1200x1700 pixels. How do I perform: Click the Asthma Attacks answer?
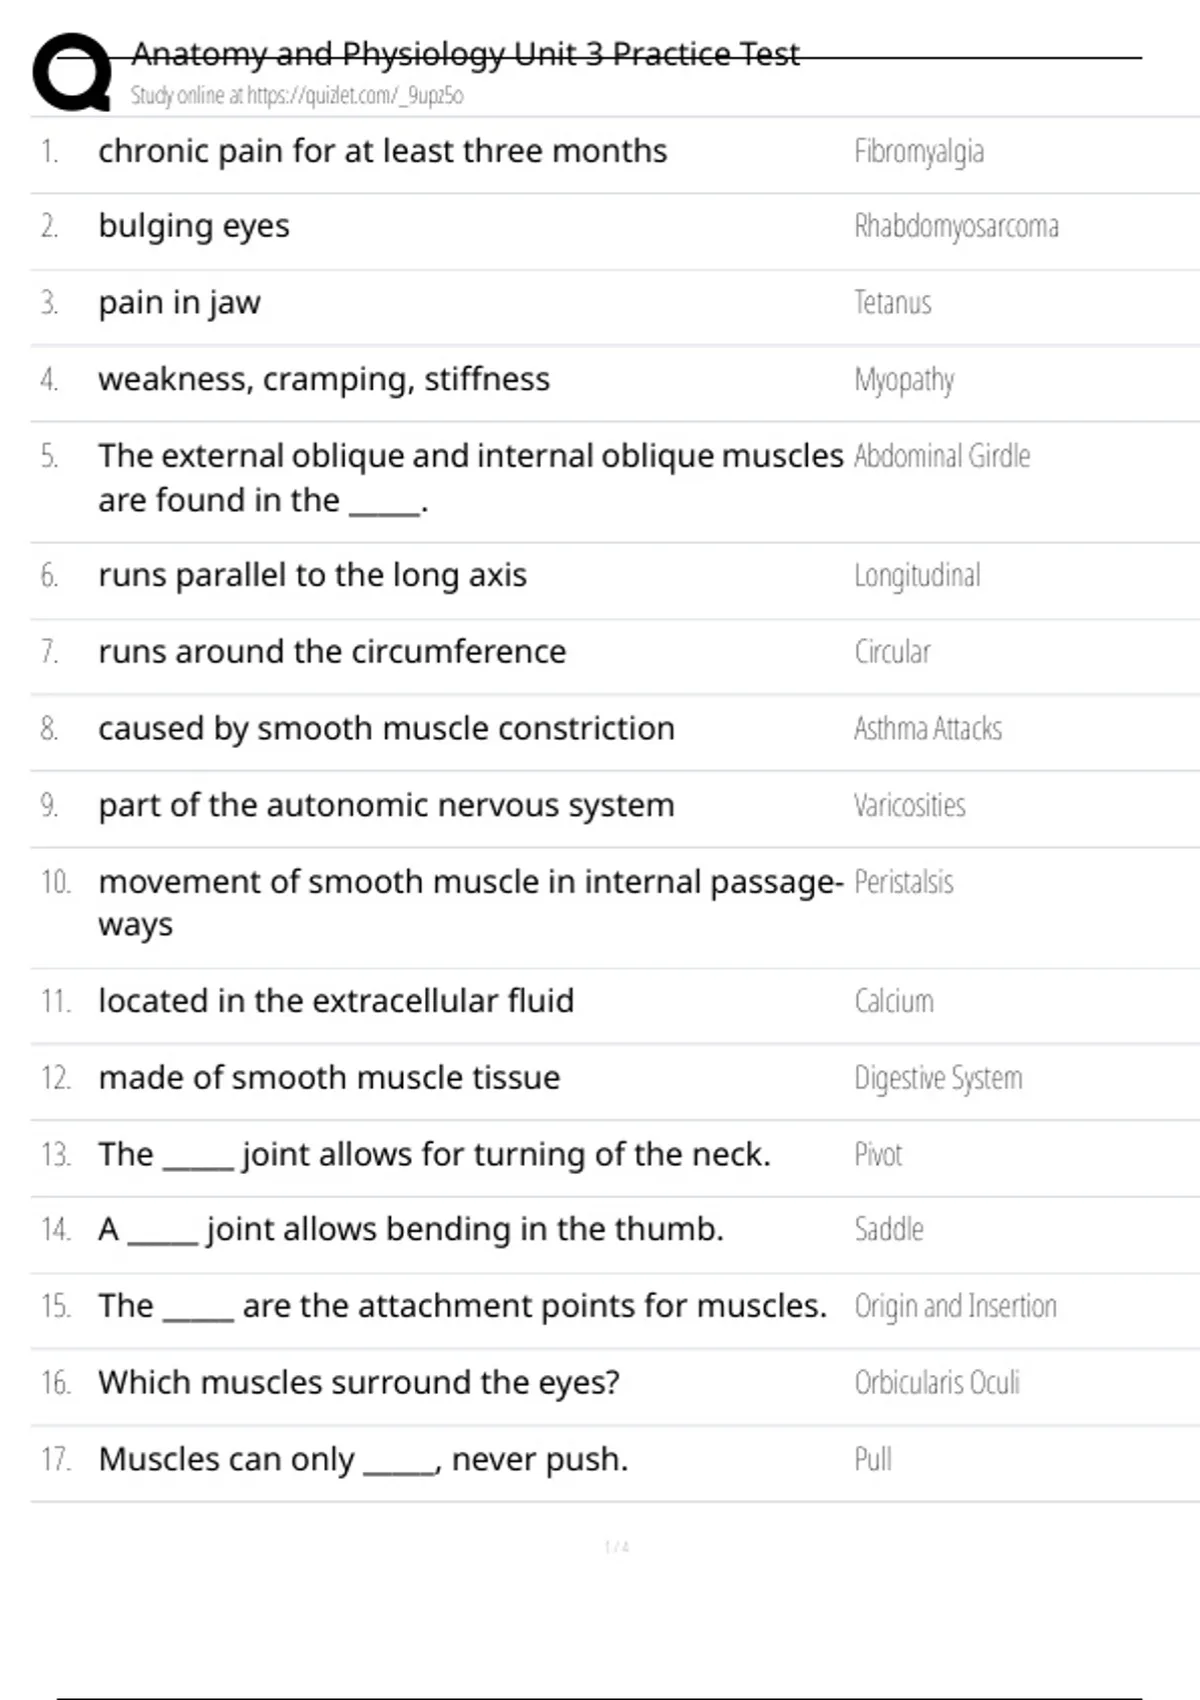[x=927, y=729]
